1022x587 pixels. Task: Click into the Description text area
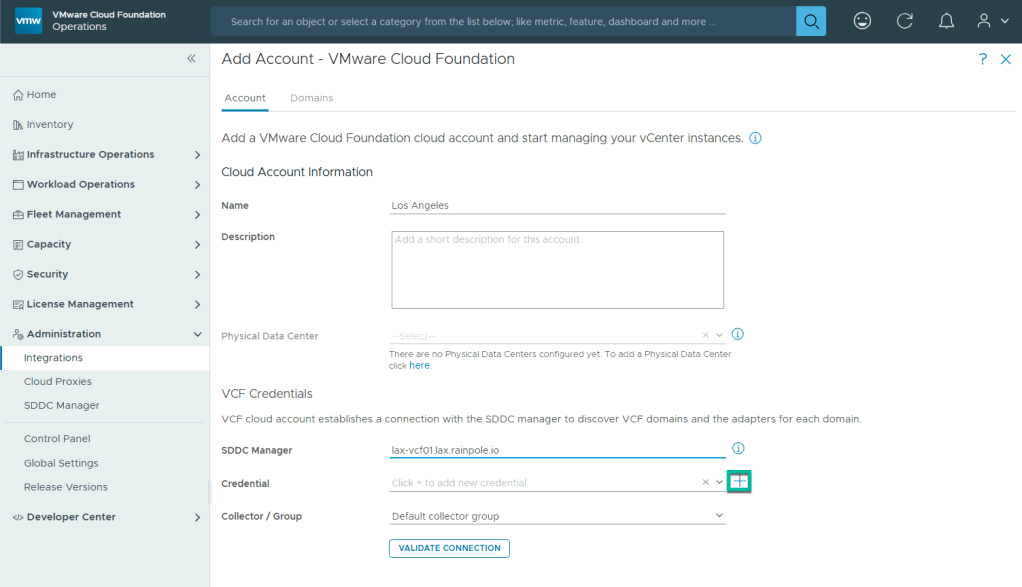tap(557, 270)
